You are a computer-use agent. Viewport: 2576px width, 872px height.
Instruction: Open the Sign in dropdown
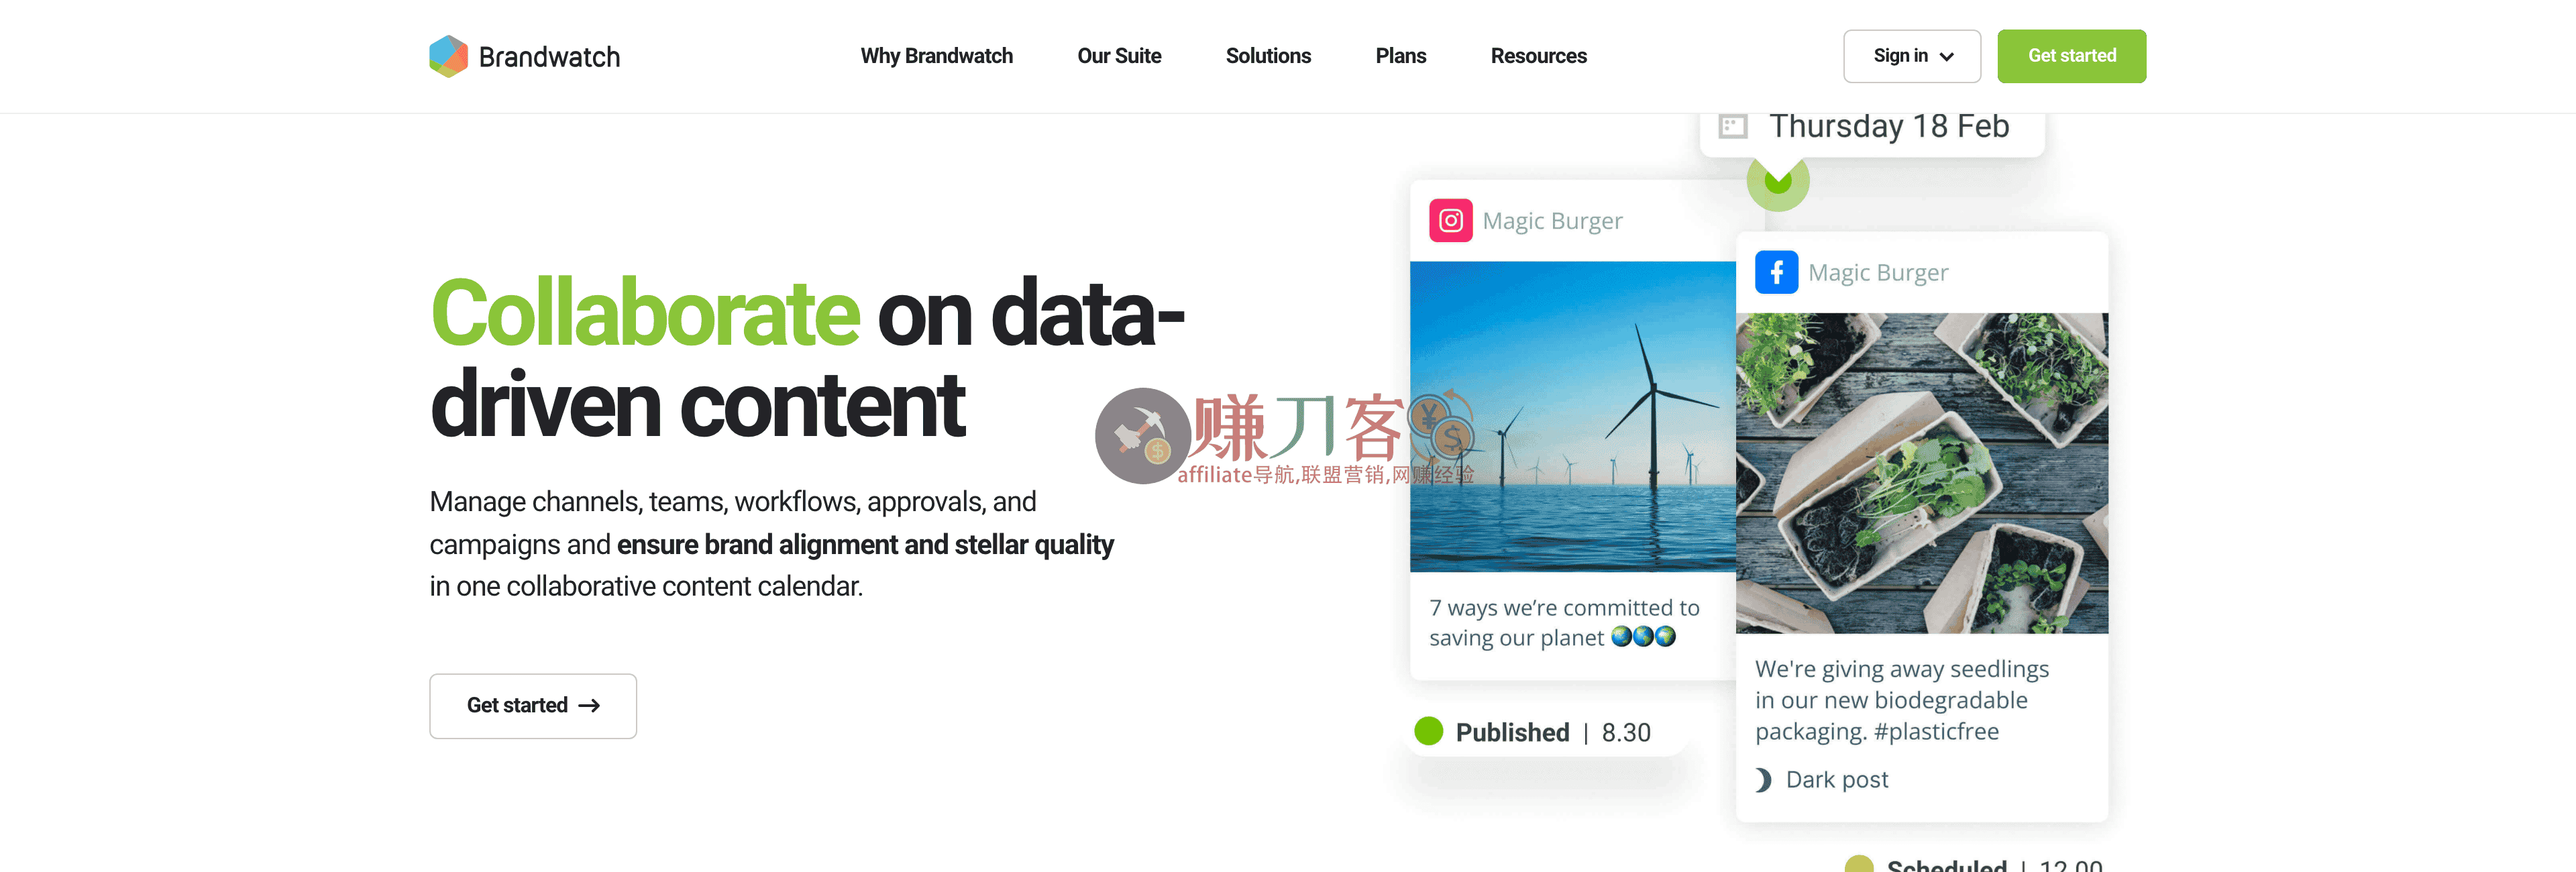coord(1911,56)
